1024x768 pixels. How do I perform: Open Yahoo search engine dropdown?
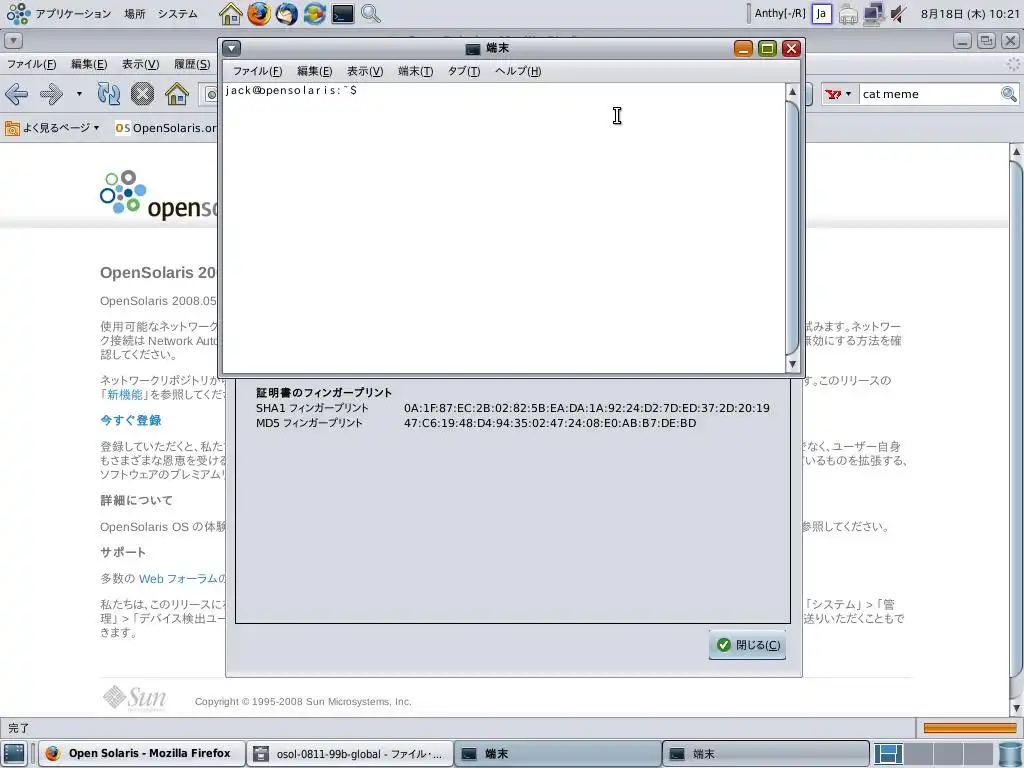click(x=838, y=94)
